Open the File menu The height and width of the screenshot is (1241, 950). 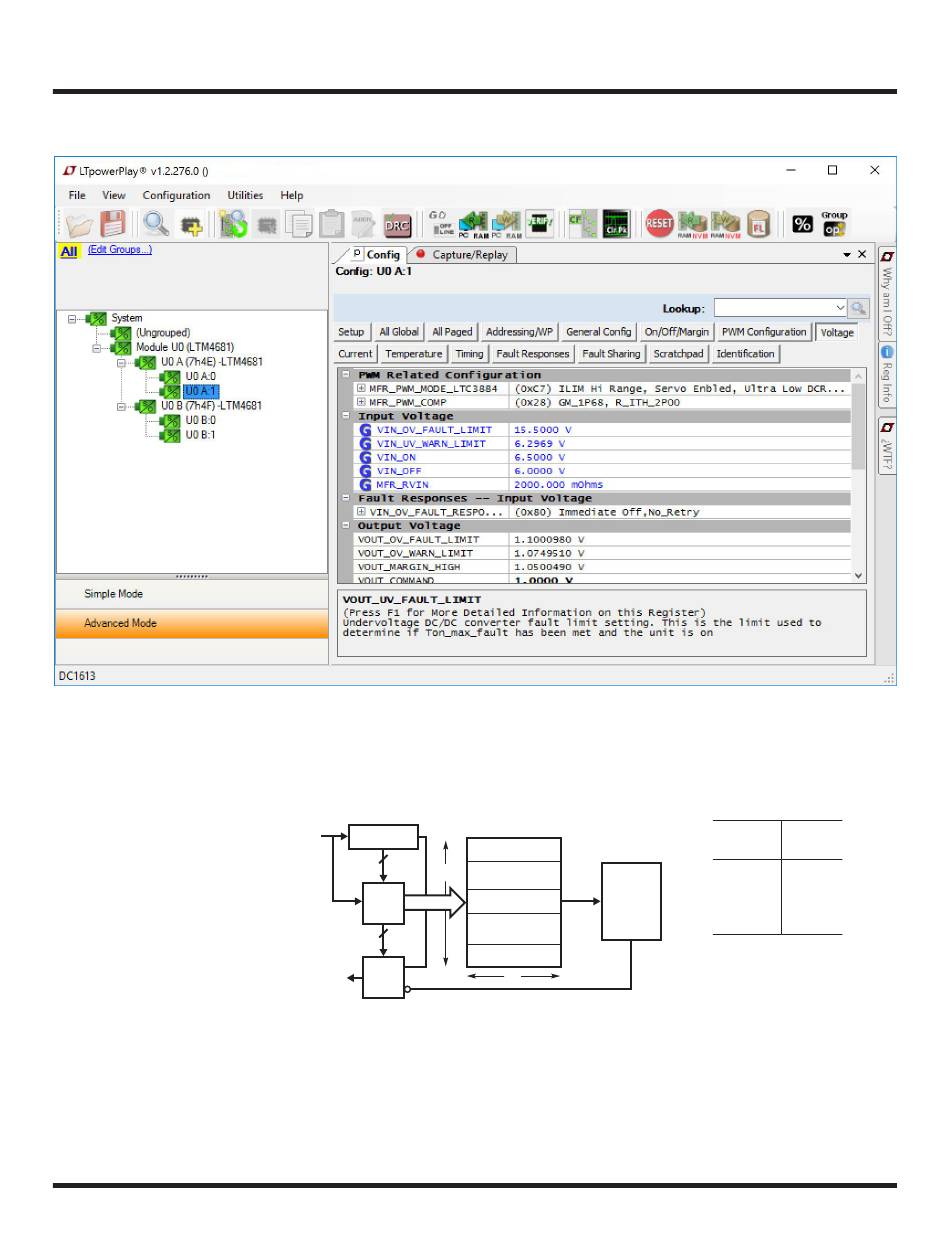77,196
